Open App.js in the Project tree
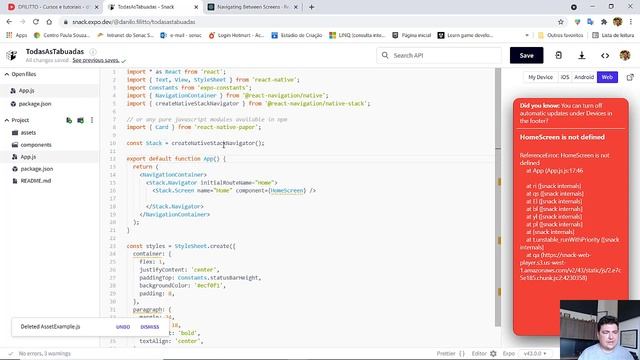Image resolution: width=640 pixels, height=360 pixels. point(28,157)
